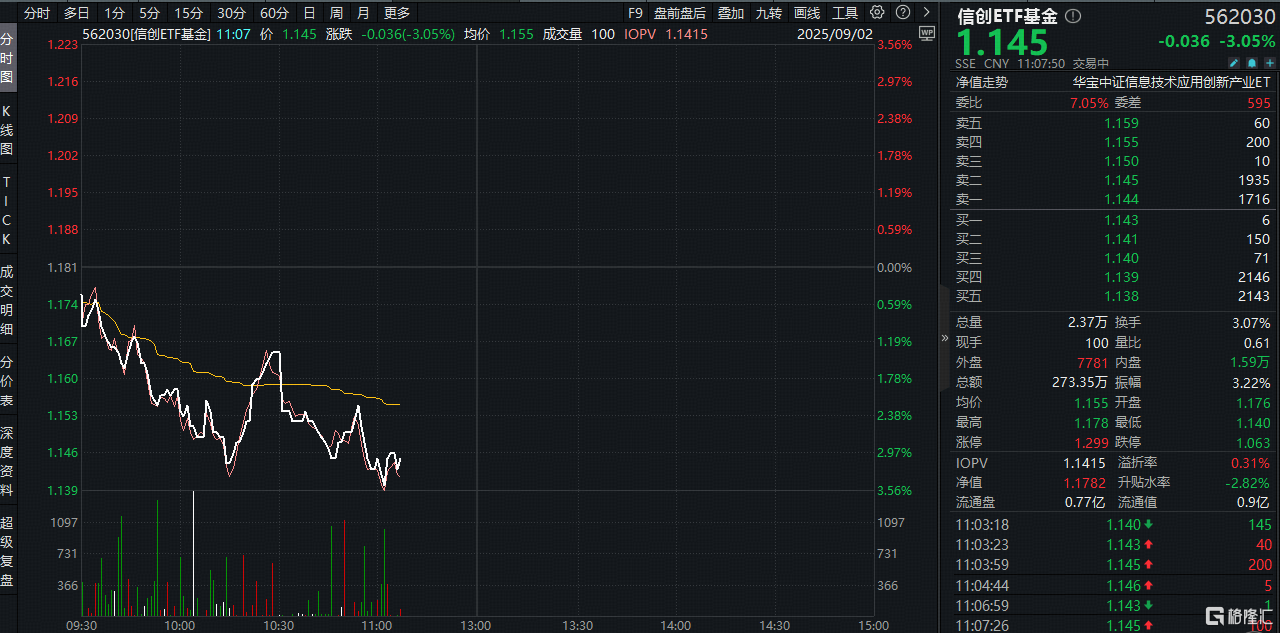Click the 卖三 price 1.150
This screenshot has width=1280, height=633.
click(x=1121, y=161)
